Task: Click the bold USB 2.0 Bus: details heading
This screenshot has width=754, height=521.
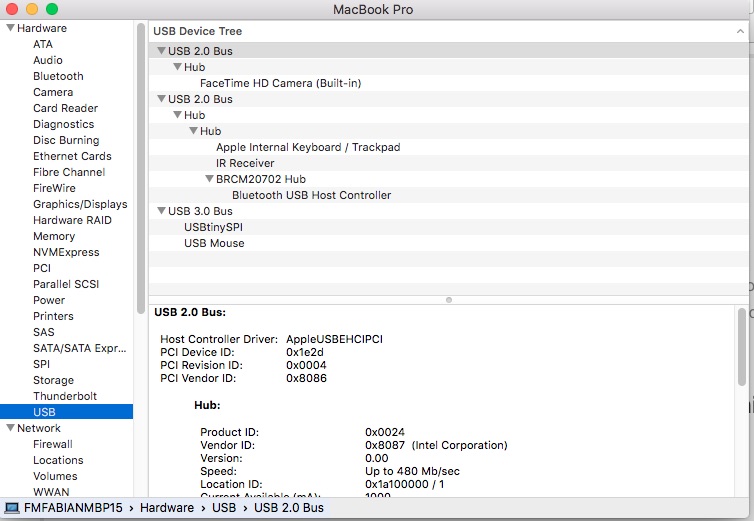Action: [190, 312]
